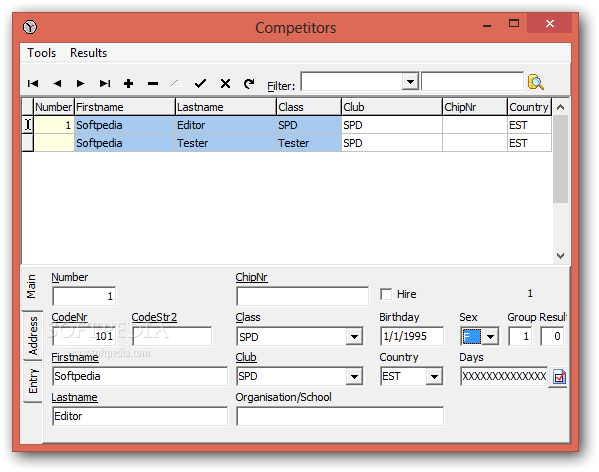Image resolution: width=599 pixels, height=472 pixels.
Task: Open Days selection checklist icon
Action: [559, 377]
